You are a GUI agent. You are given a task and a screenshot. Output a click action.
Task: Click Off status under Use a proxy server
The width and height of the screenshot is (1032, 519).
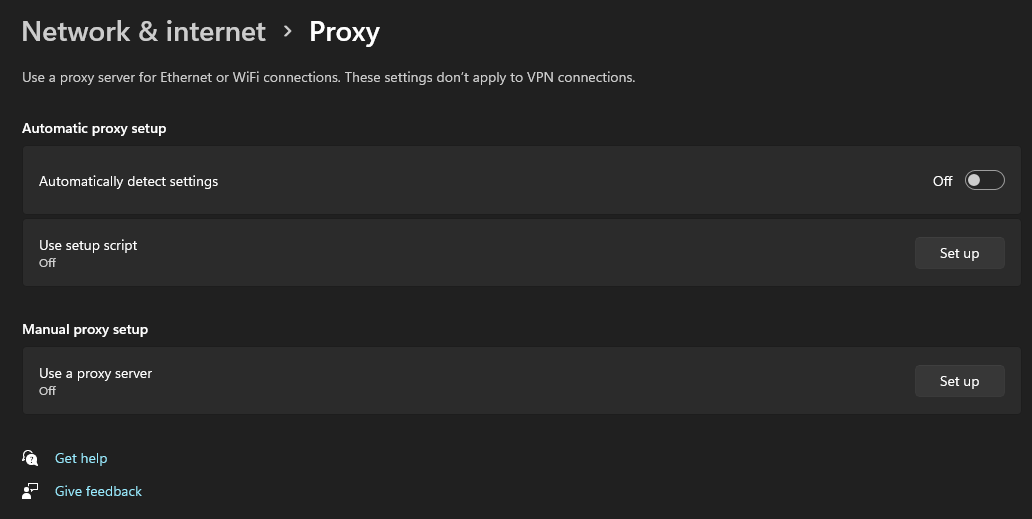pyautogui.click(x=47, y=391)
